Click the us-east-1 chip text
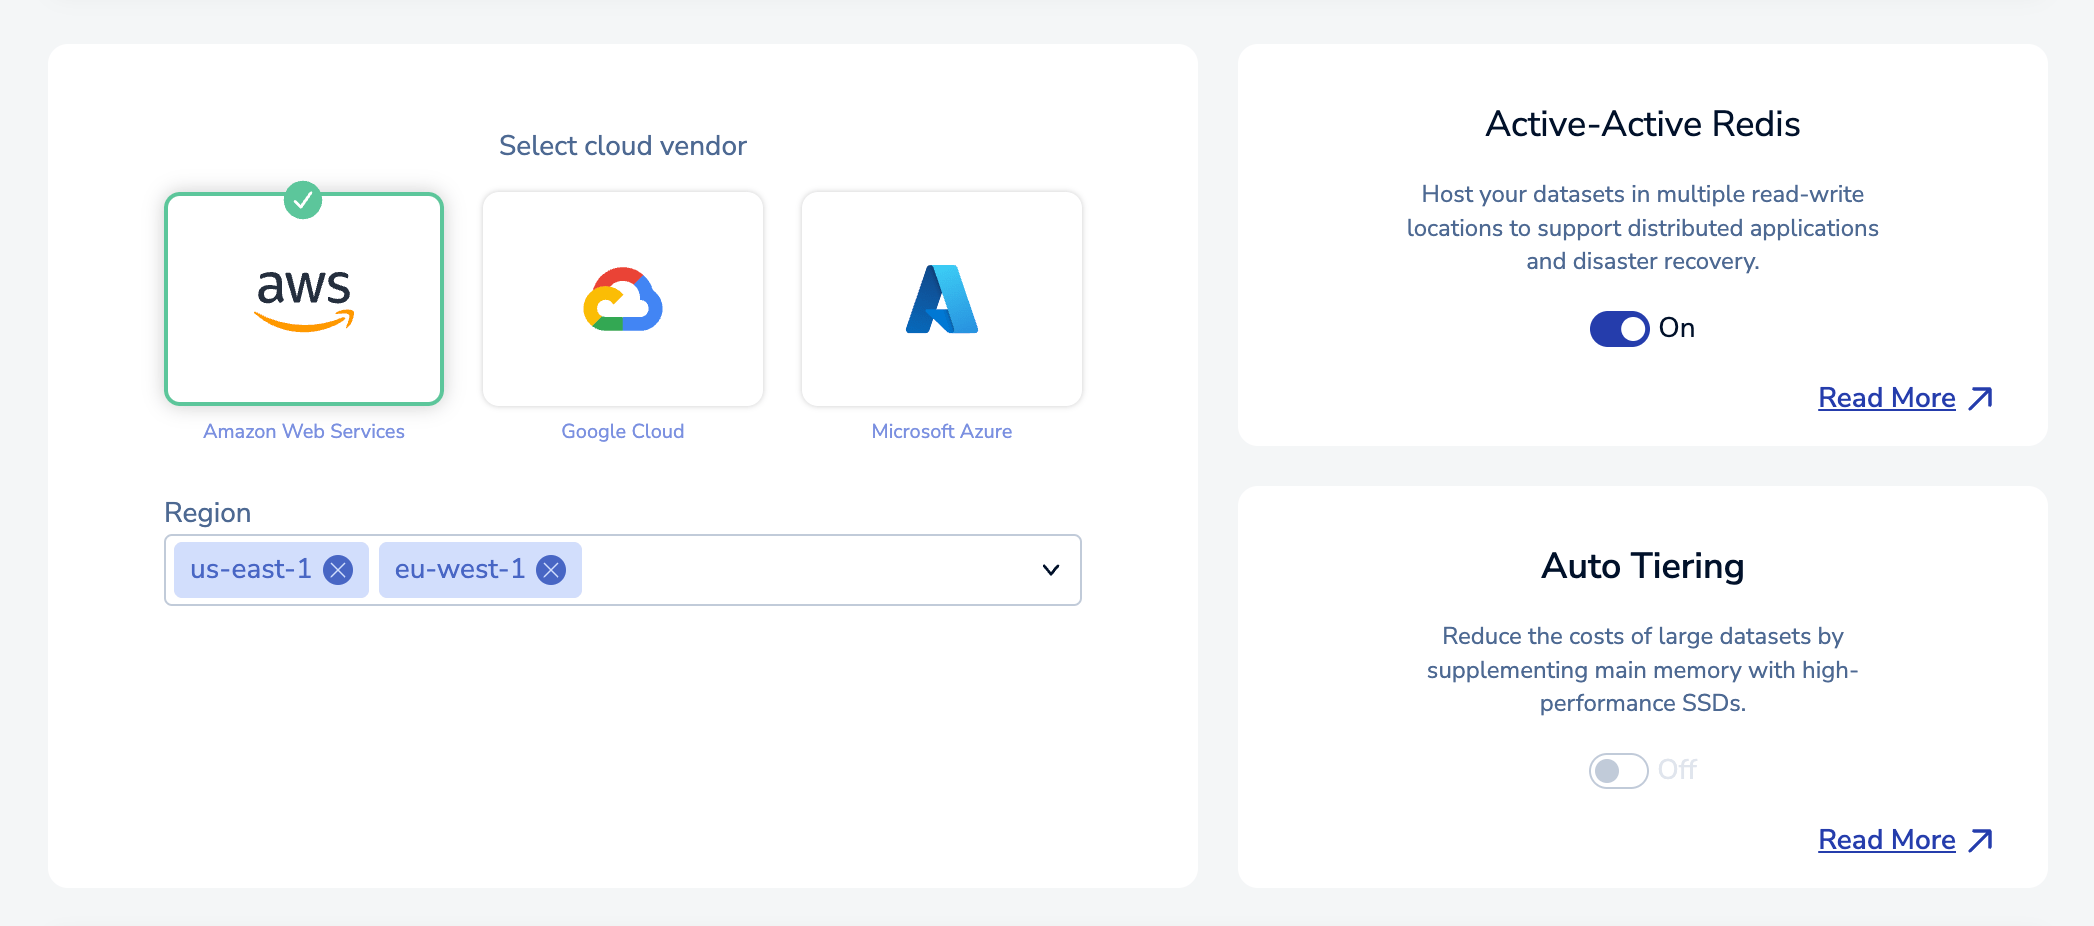This screenshot has width=2094, height=926. 251,570
